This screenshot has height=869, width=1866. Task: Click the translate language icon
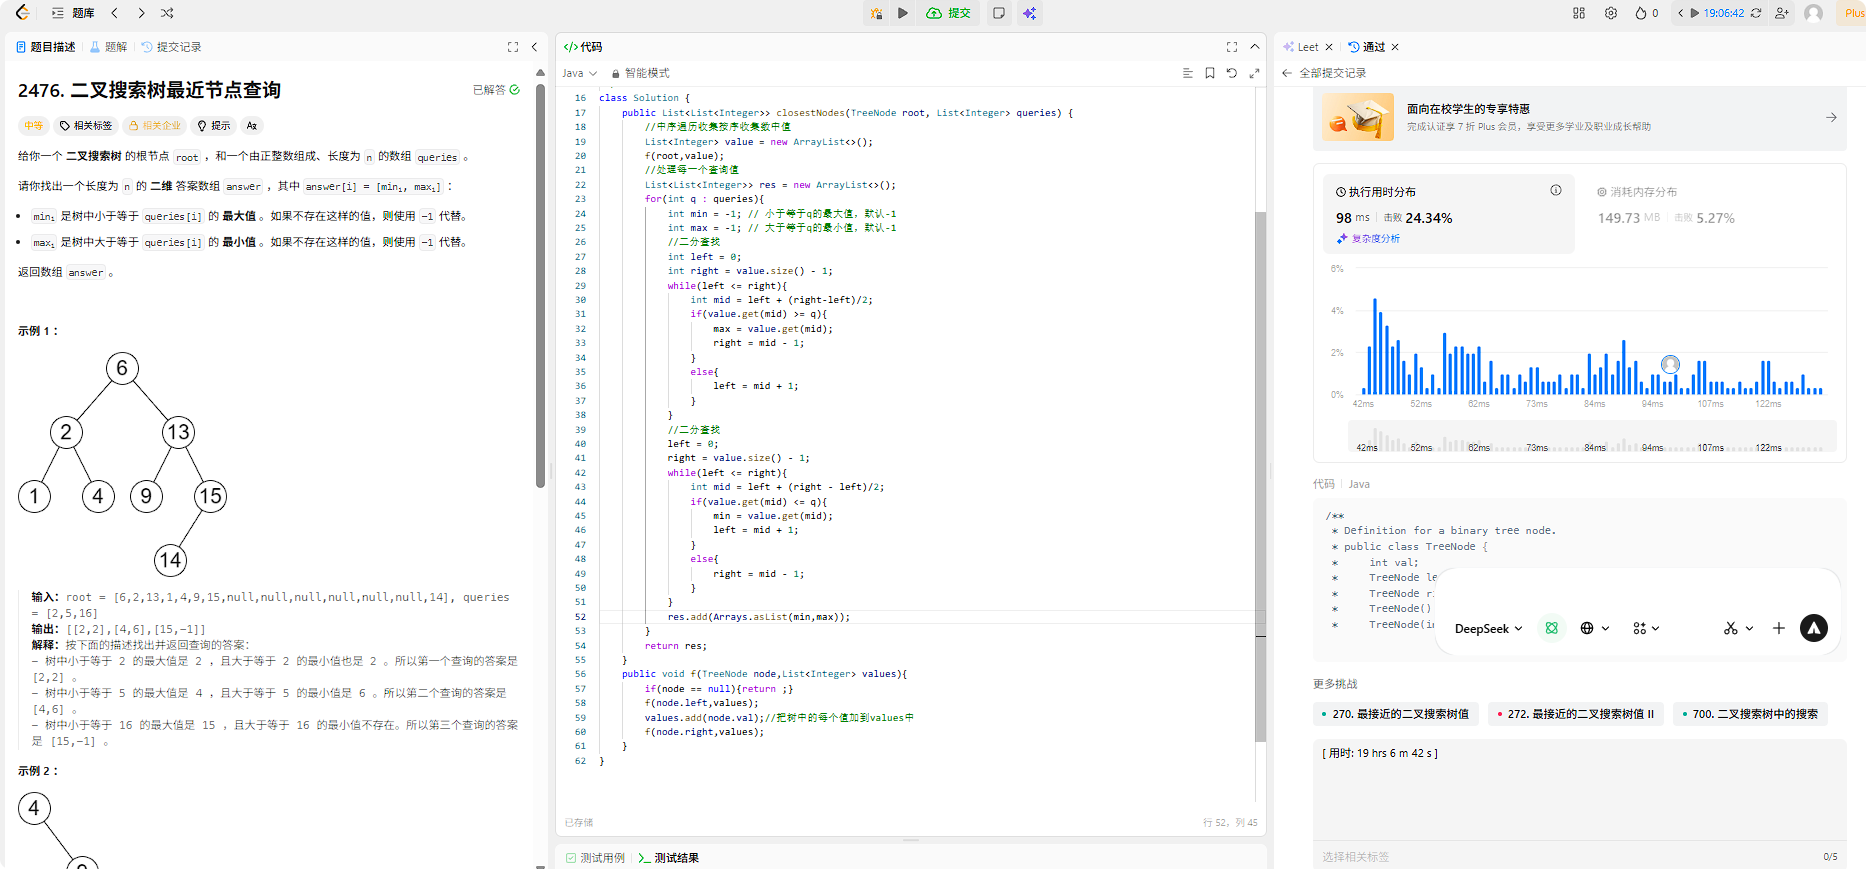point(252,126)
